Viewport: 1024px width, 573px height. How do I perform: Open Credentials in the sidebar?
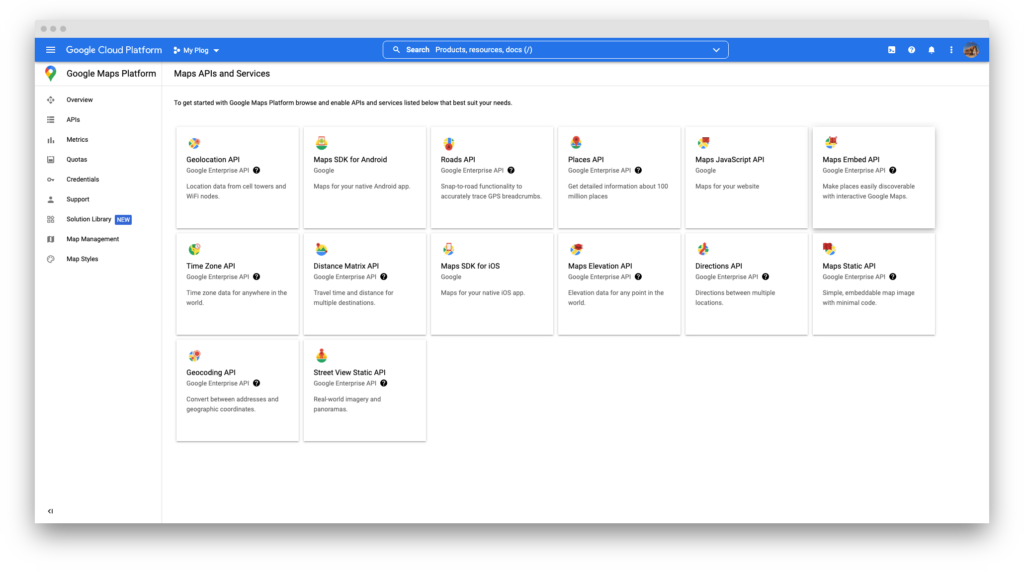tap(83, 180)
